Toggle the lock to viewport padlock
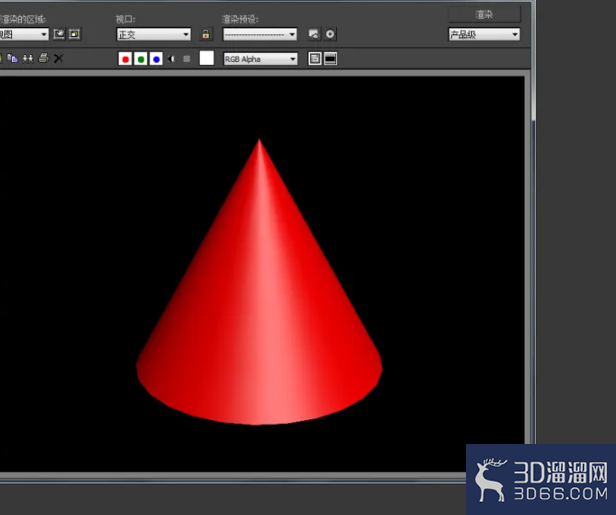 (x=205, y=34)
